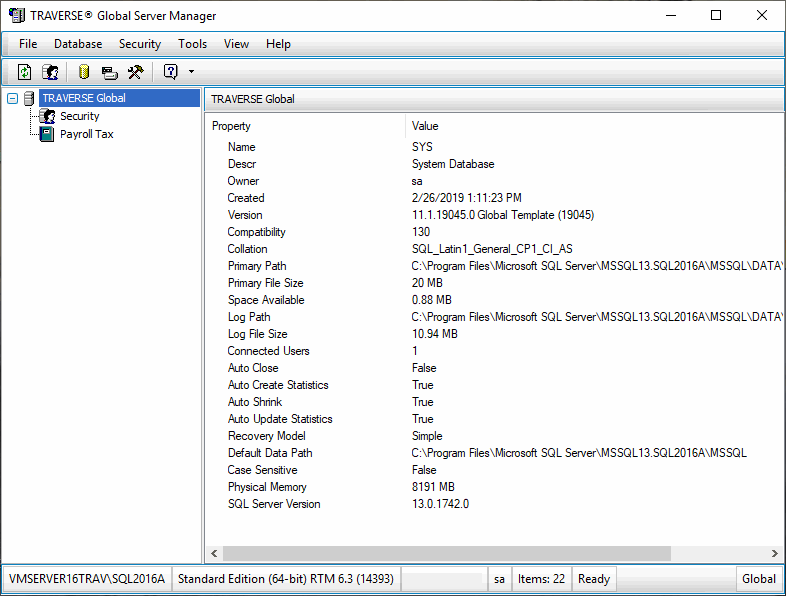Viewport: 786px width, 596px height.
Task: Click server name VMSERVER16TRAV\SQL2016A in status bar
Action: click(x=87, y=579)
